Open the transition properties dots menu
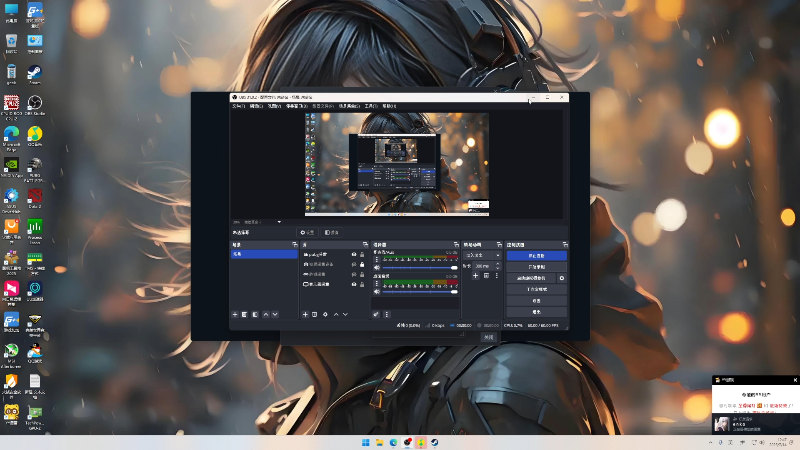The image size is (800, 450). click(x=496, y=276)
